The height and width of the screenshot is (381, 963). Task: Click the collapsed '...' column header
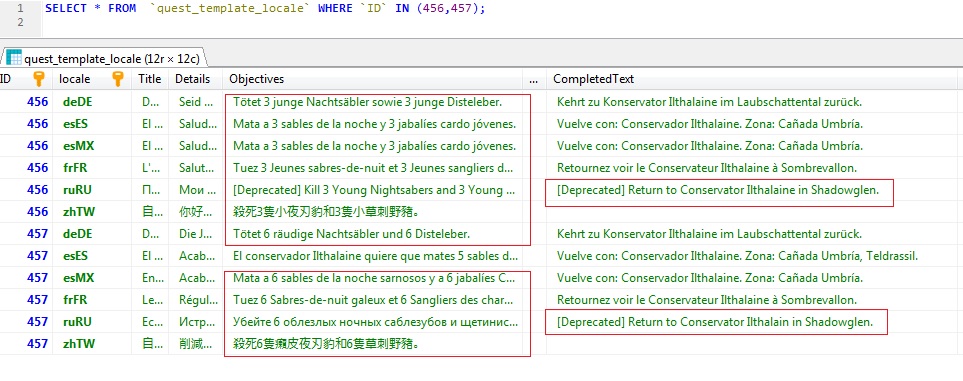coord(534,79)
